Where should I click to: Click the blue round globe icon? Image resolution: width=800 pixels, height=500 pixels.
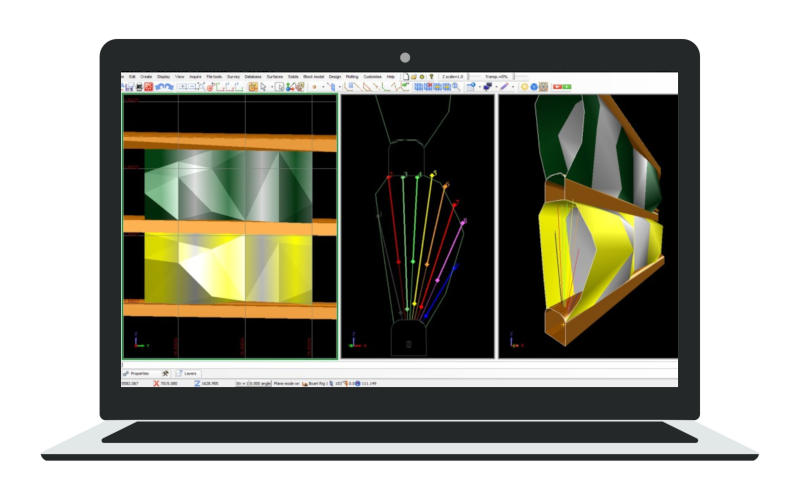point(534,87)
